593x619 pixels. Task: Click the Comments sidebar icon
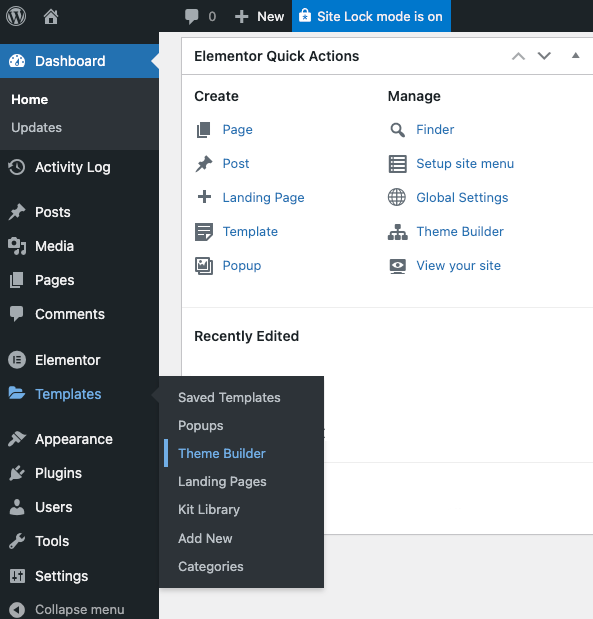(17, 314)
